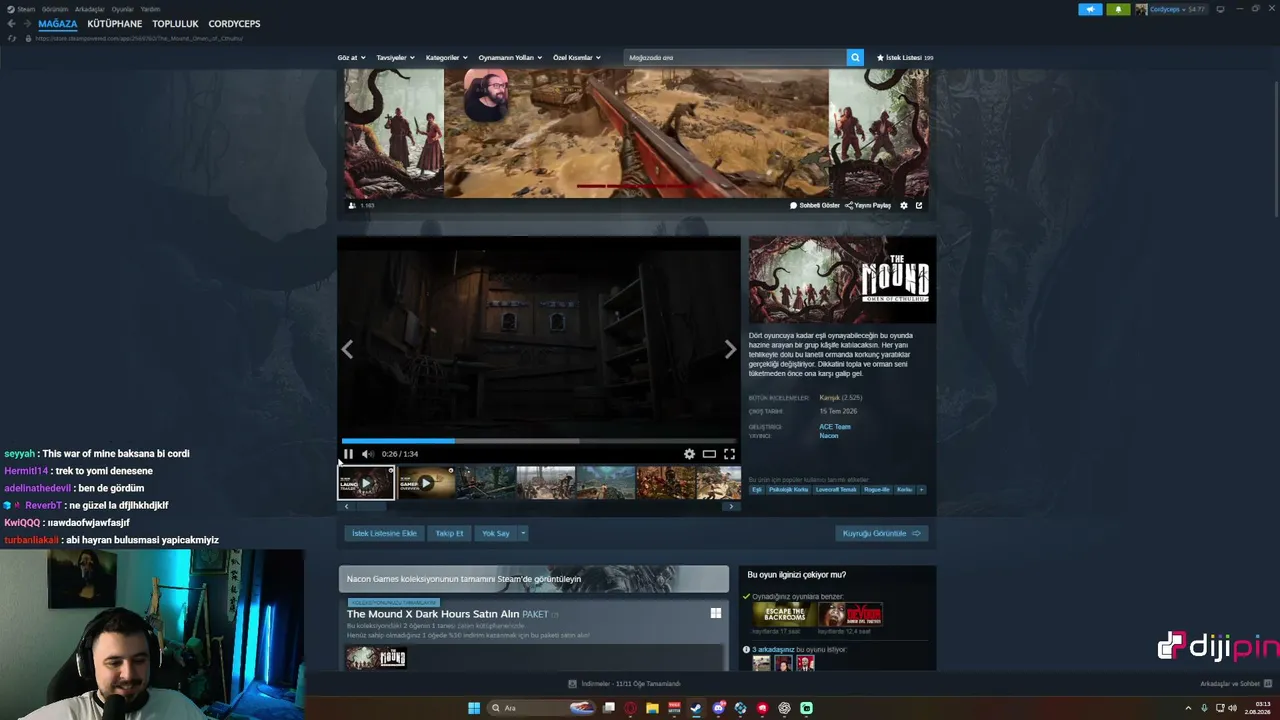Open the Görünüm menu
This screenshot has width=1280, height=720.
click(55, 9)
